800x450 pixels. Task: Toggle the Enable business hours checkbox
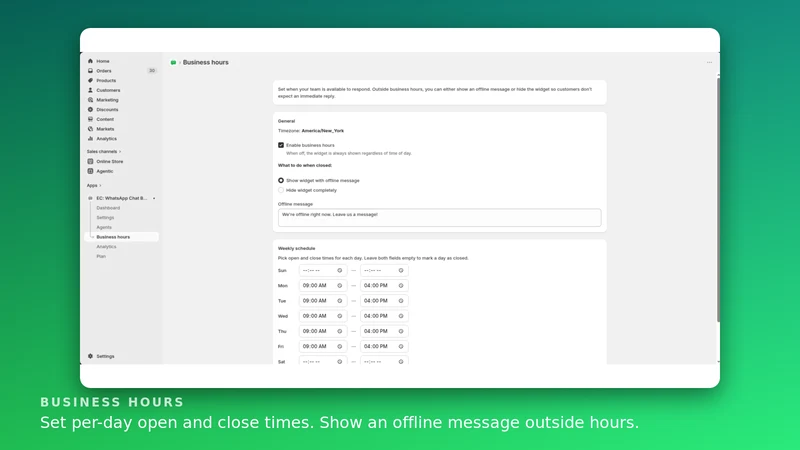tap(281, 145)
